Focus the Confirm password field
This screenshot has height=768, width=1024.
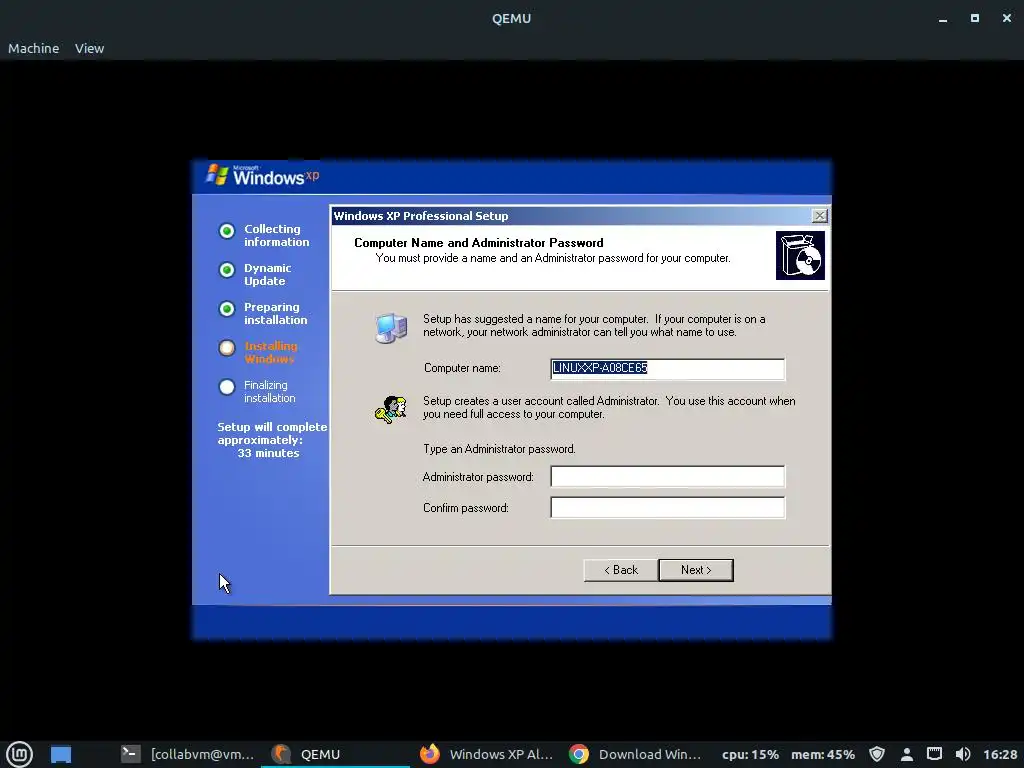pyautogui.click(x=667, y=507)
